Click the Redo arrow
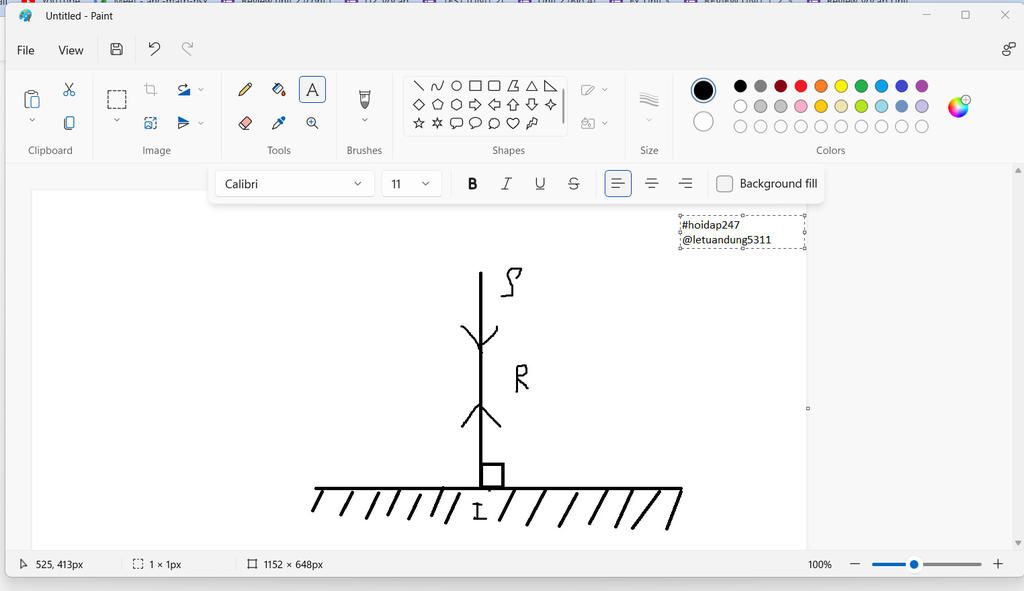 187,49
